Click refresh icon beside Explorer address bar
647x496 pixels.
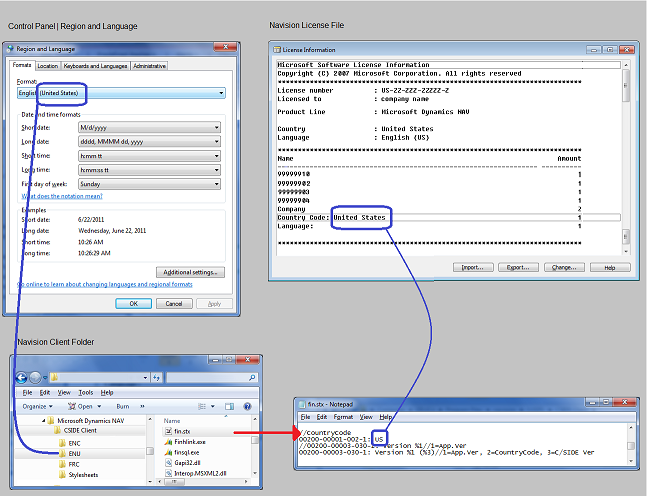[156, 377]
